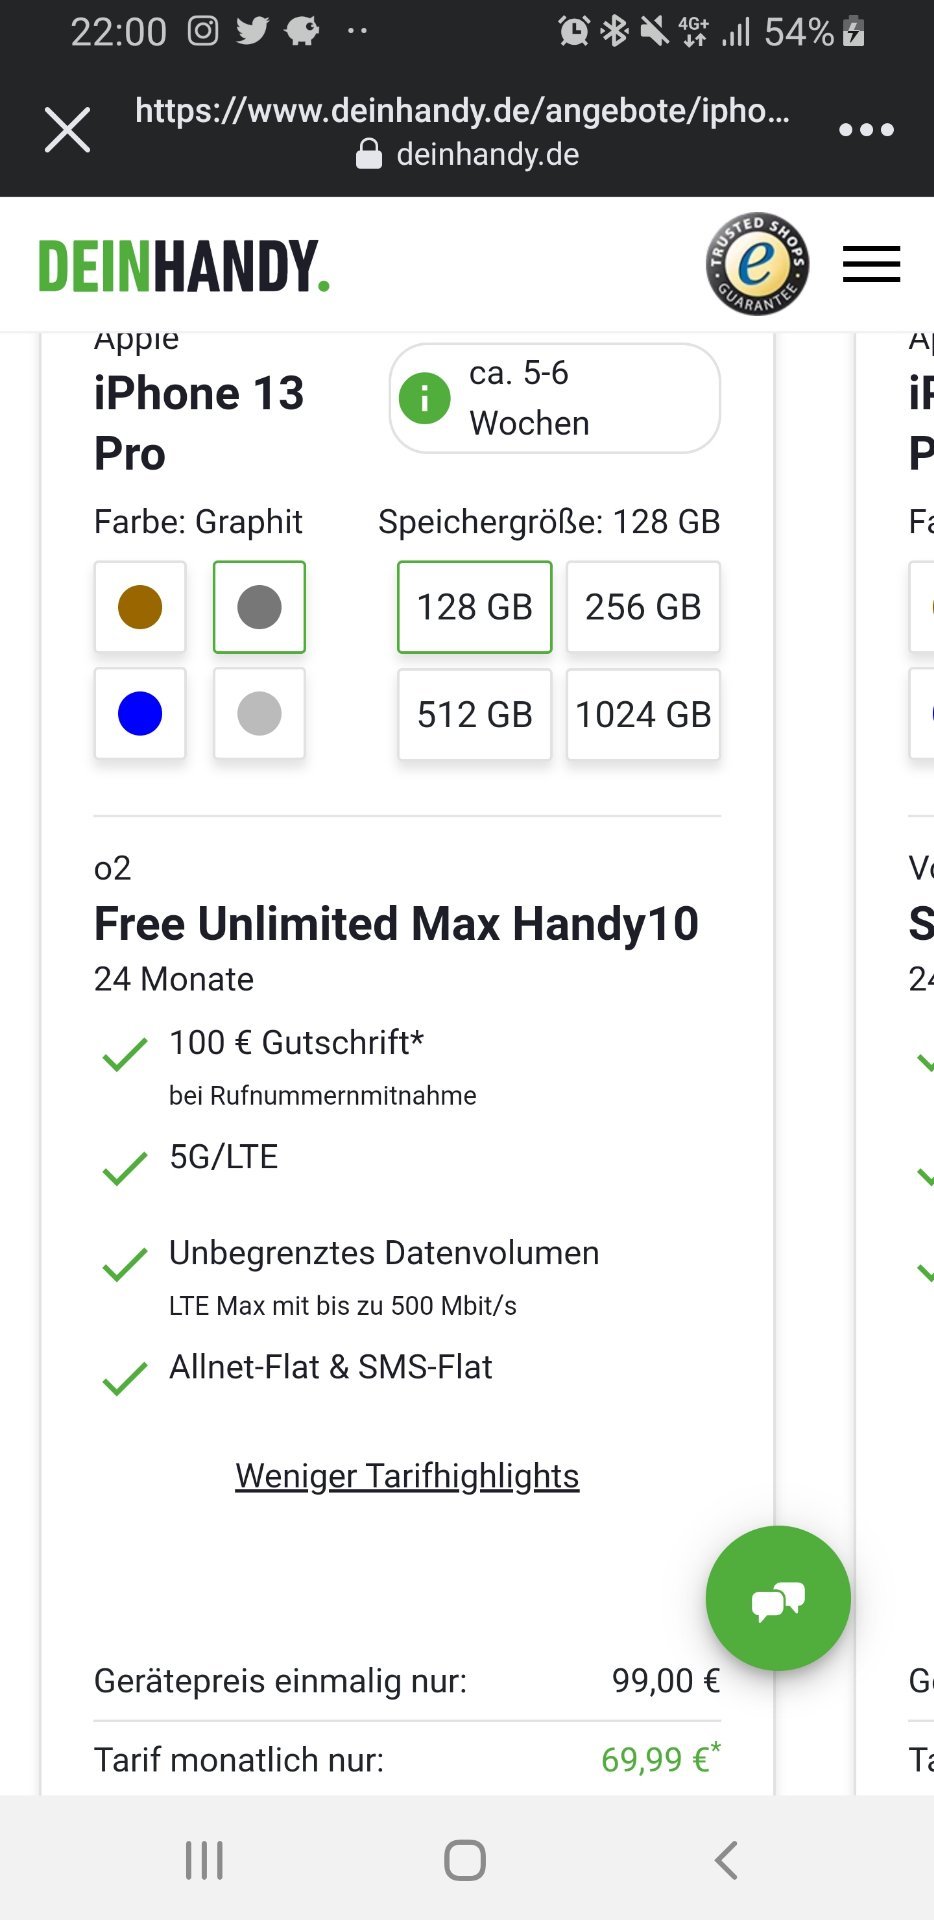Viewport: 934px width, 1920px height.
Task: Select 256 GB storage size
Action: pyautogui.click(x=644, y=607)
